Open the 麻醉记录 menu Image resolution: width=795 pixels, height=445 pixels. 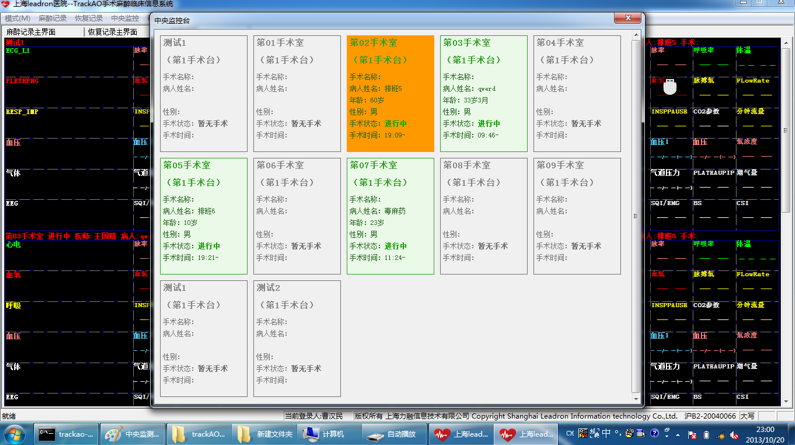[x=52, y=18]
